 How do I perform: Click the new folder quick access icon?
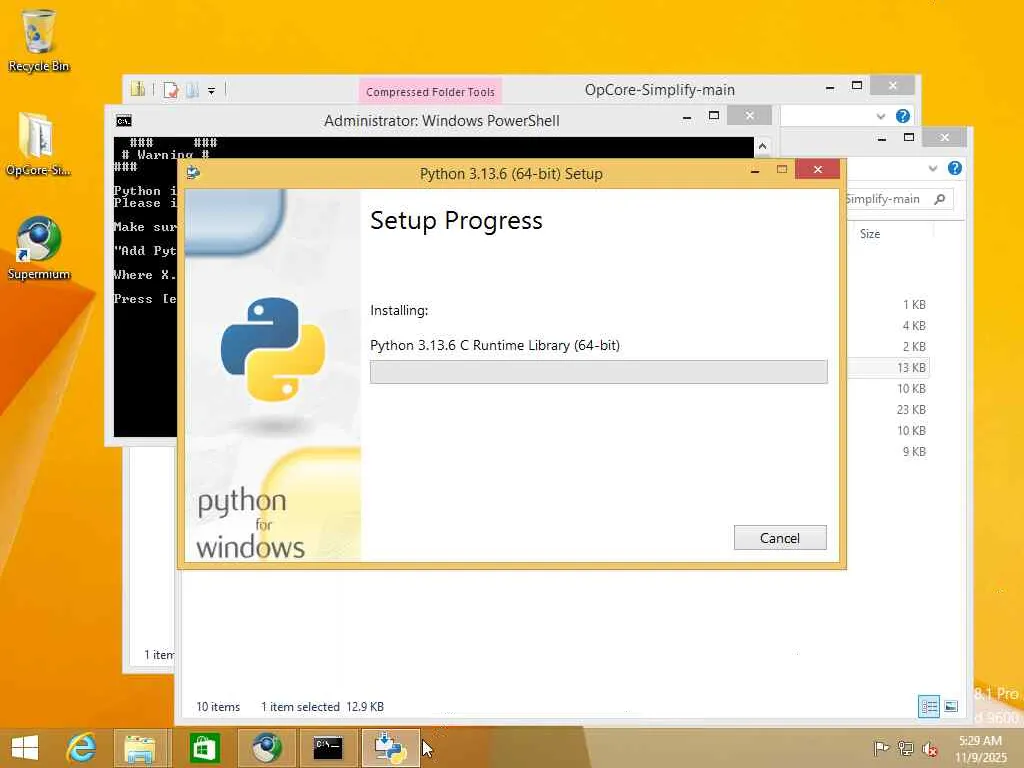(192, 90)
